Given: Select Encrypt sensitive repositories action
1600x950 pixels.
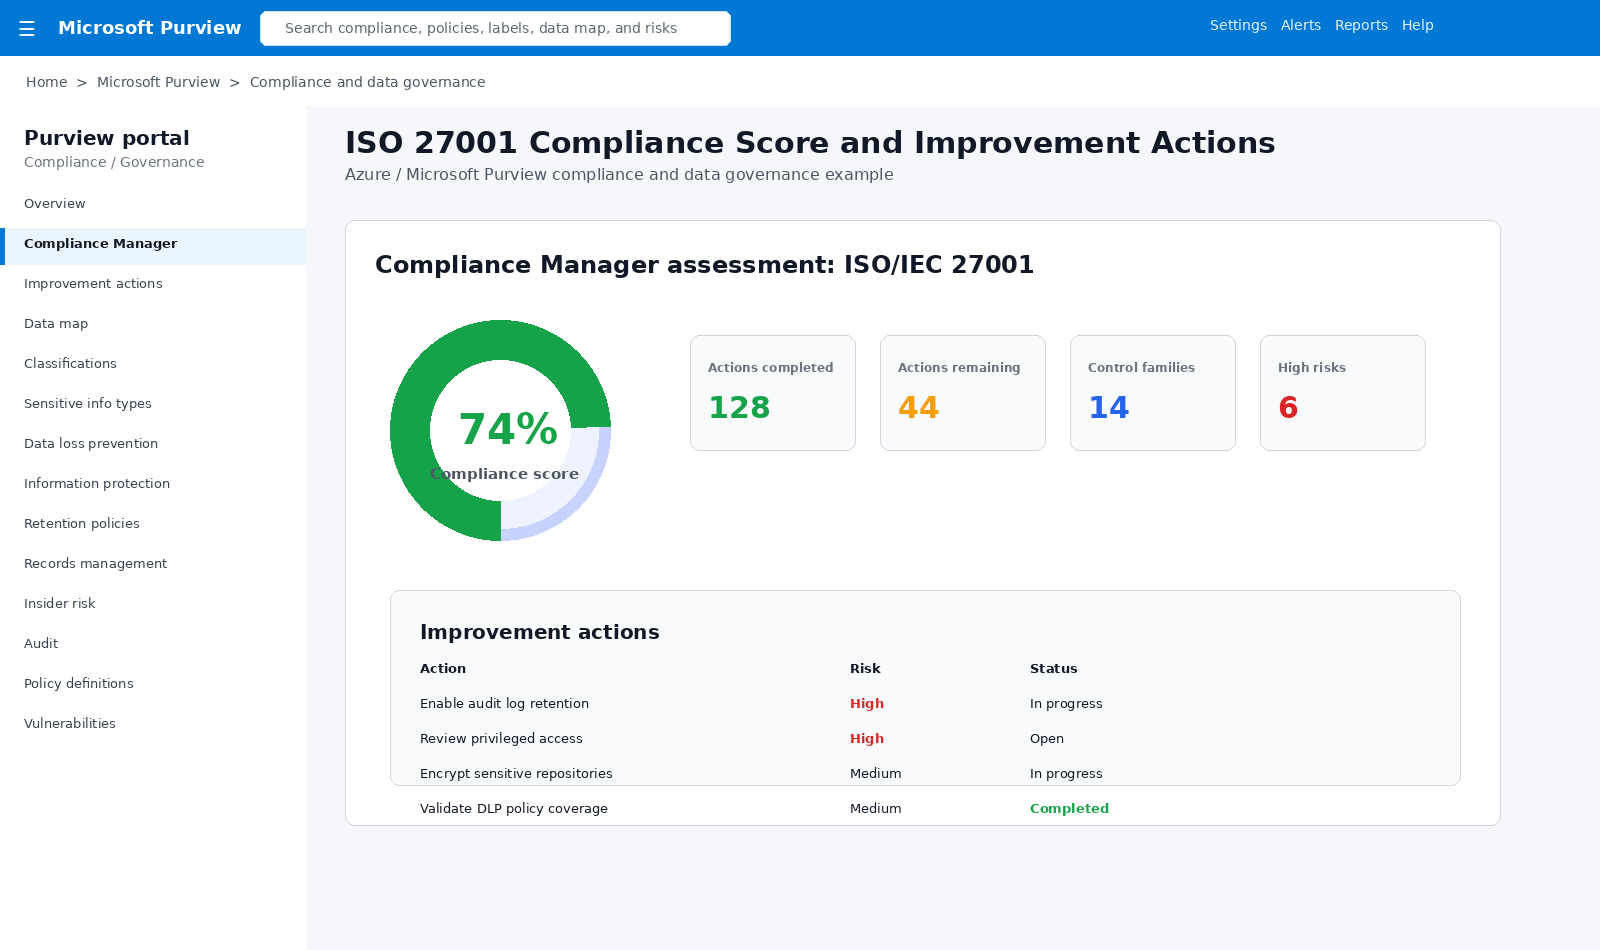Looking at the screenshot, I should coord(516,774).
